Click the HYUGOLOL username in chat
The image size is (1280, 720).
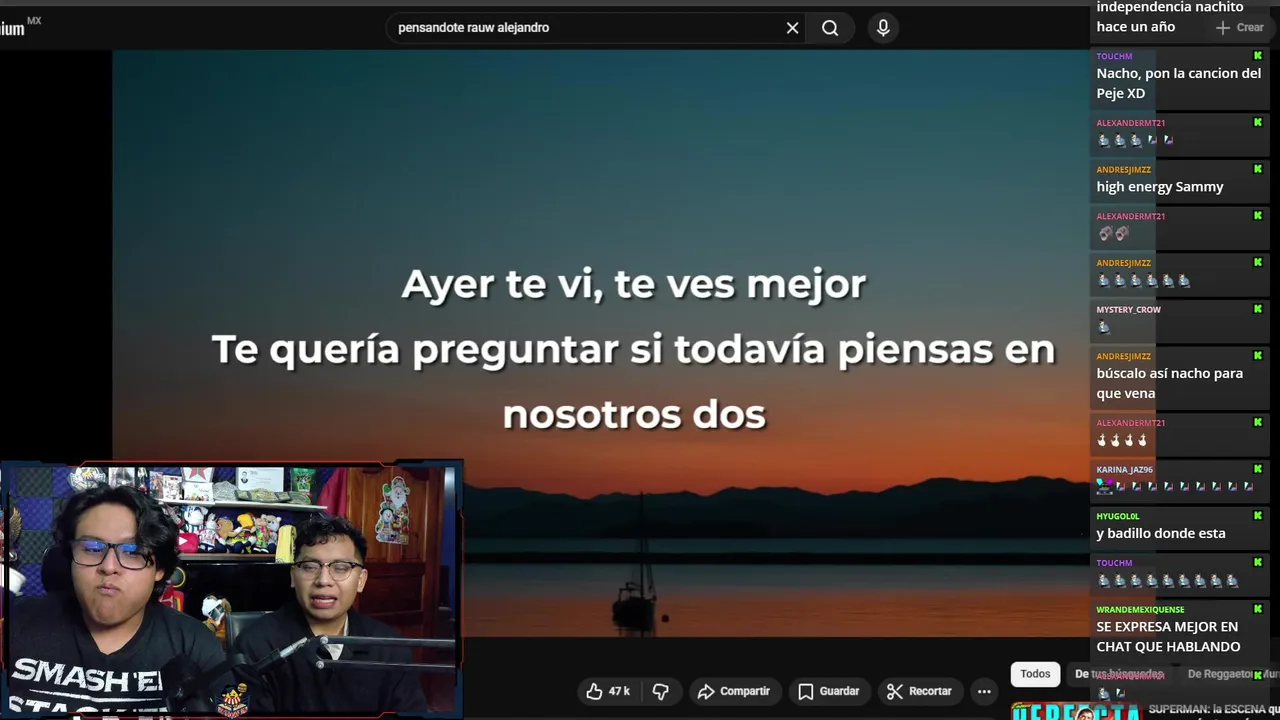[x=1117, y=516]
